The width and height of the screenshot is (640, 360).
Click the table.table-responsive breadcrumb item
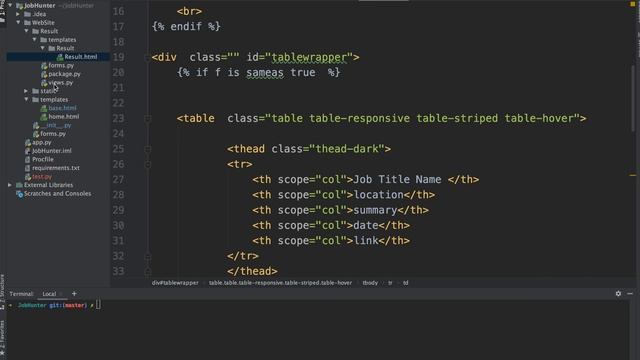tap(280, 282)
